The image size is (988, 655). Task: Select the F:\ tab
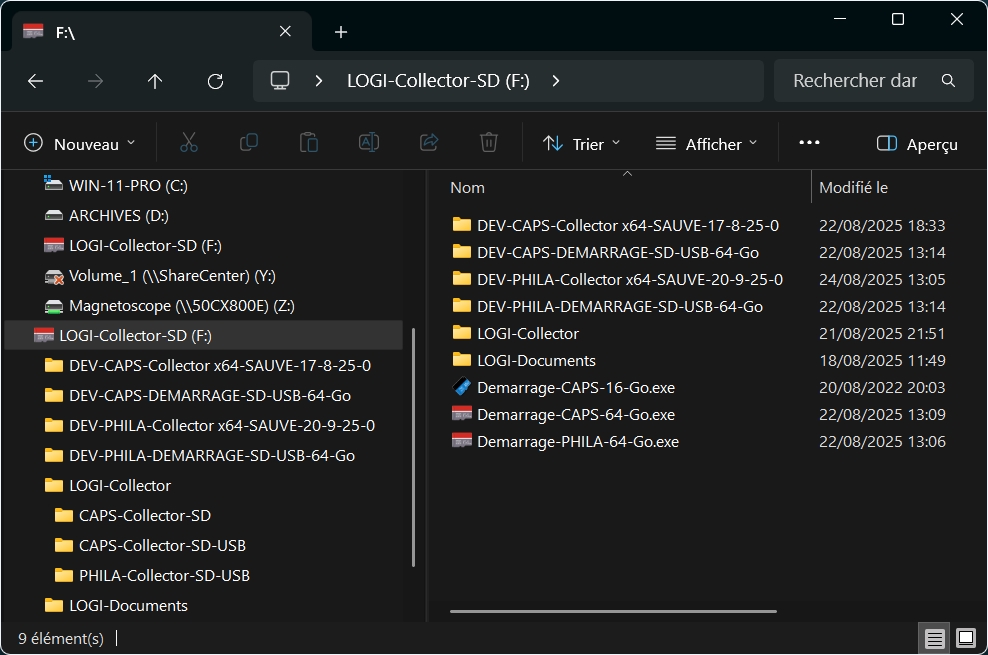161,31
